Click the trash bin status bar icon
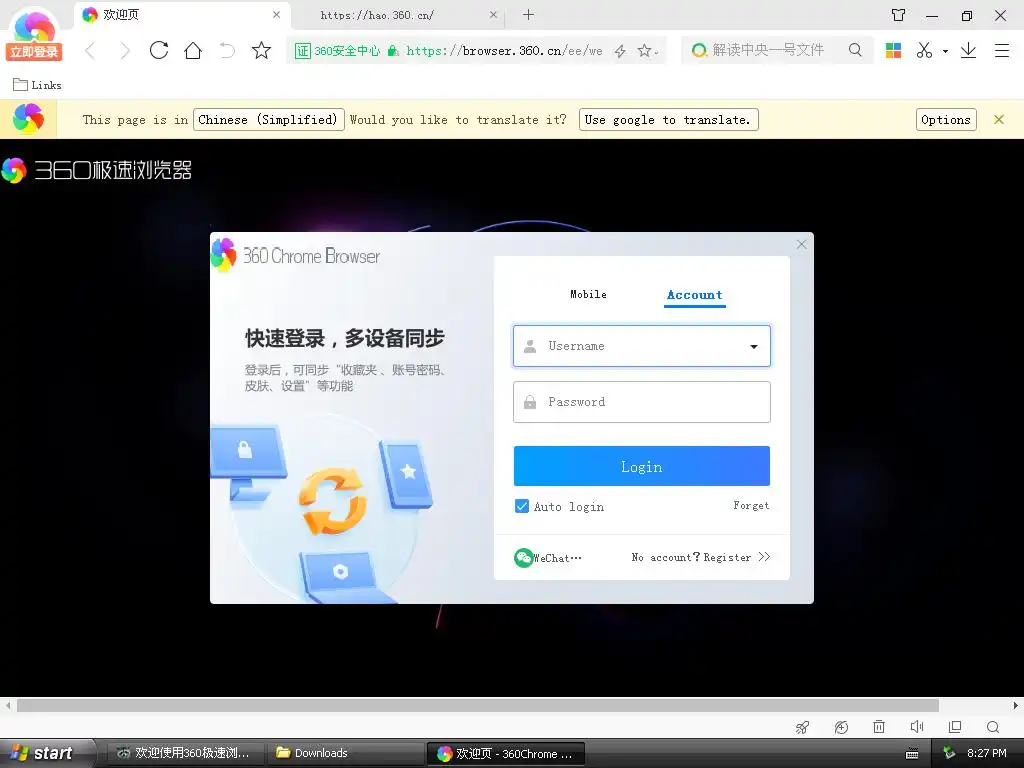Viewport: 1024px width, 768px height. (x=879, y=727)
